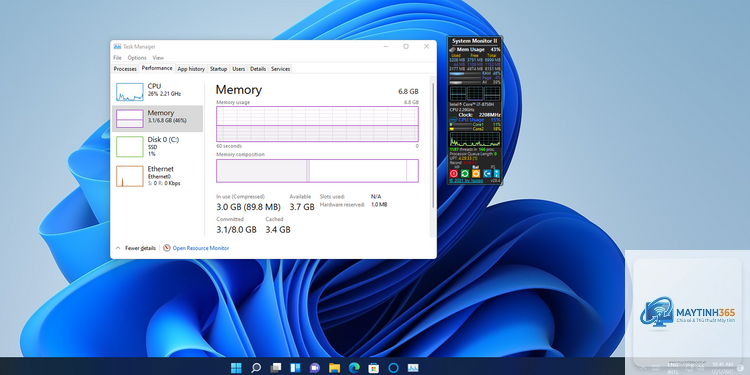Click the CPU usage graph in System Monitor
Viewport: 750px width, 375px height.
475,139
